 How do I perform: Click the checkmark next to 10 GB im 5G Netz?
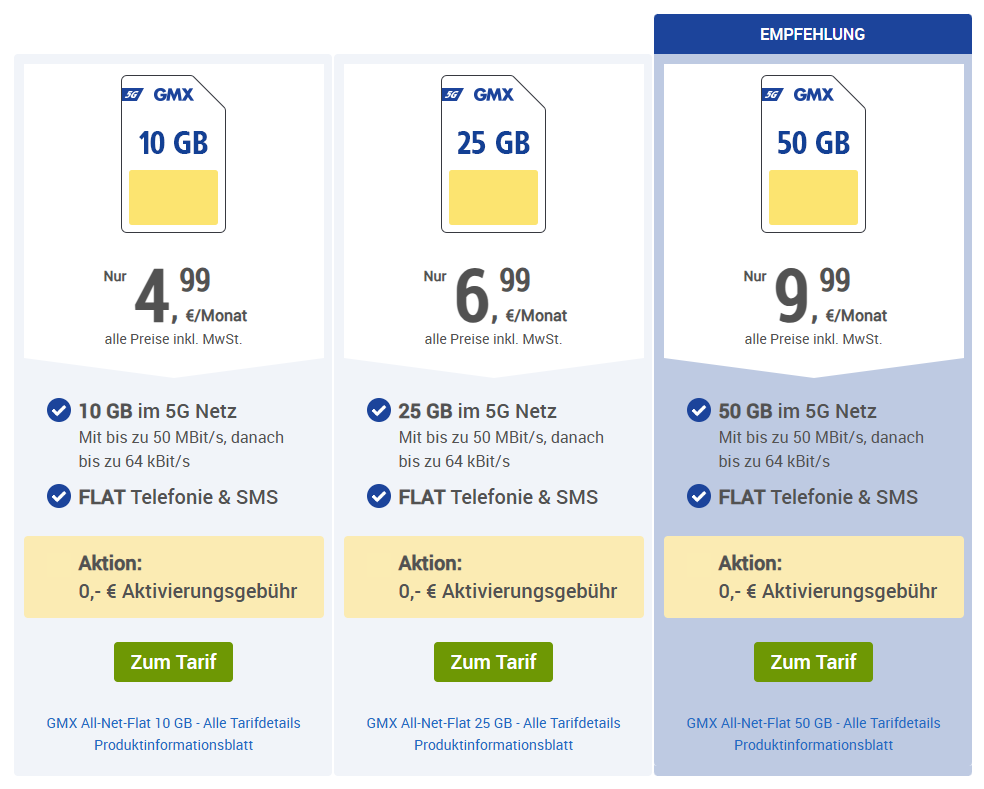pos(59,411)
